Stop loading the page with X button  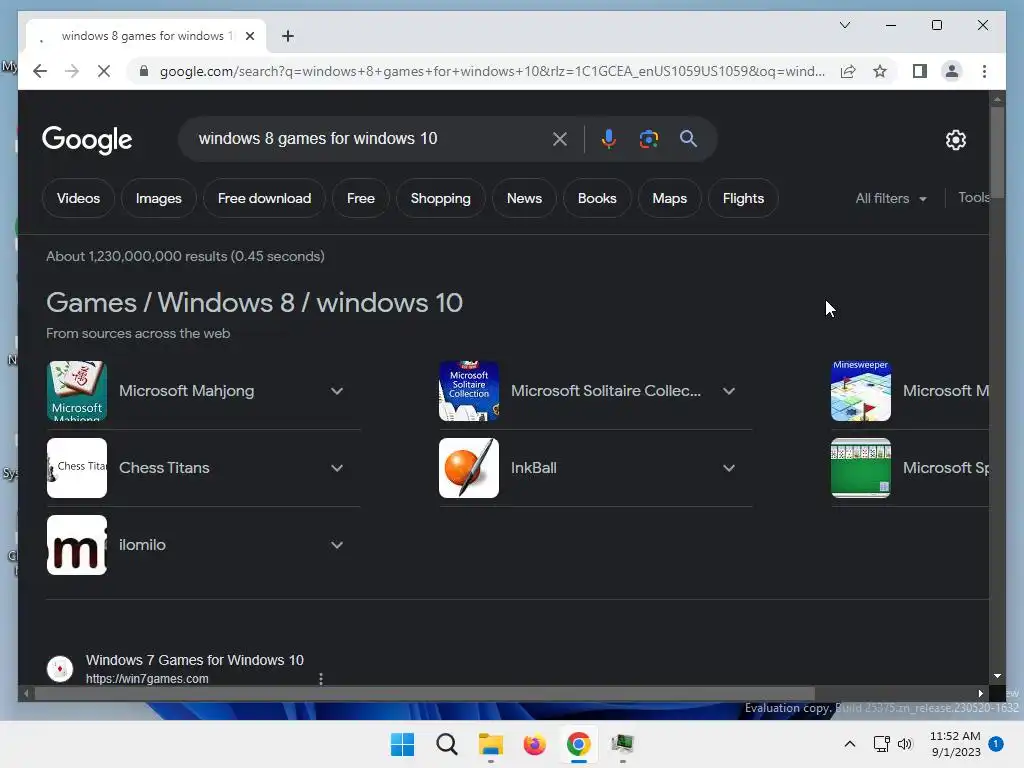(x=104, y=71)
